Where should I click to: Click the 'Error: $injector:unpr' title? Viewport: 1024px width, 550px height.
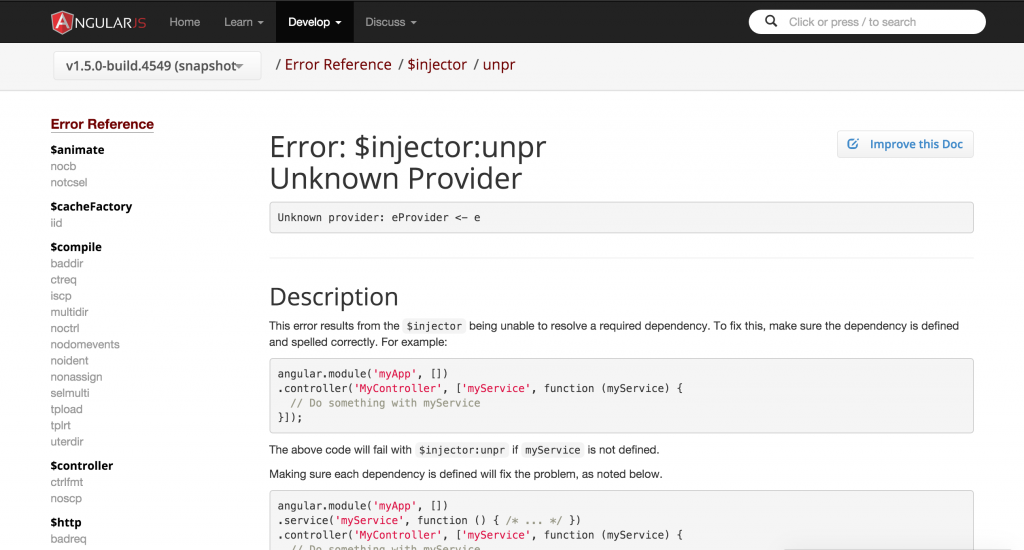[408, 147]
